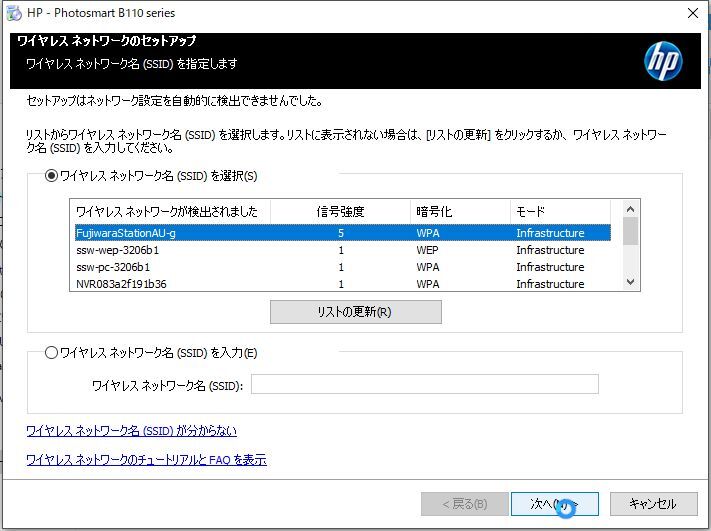The height and width of the screenshot is (531, 711).
Task: Click Infrastructure mode cell of NVR083a2f191b36
Action: (x=550, y=284)
